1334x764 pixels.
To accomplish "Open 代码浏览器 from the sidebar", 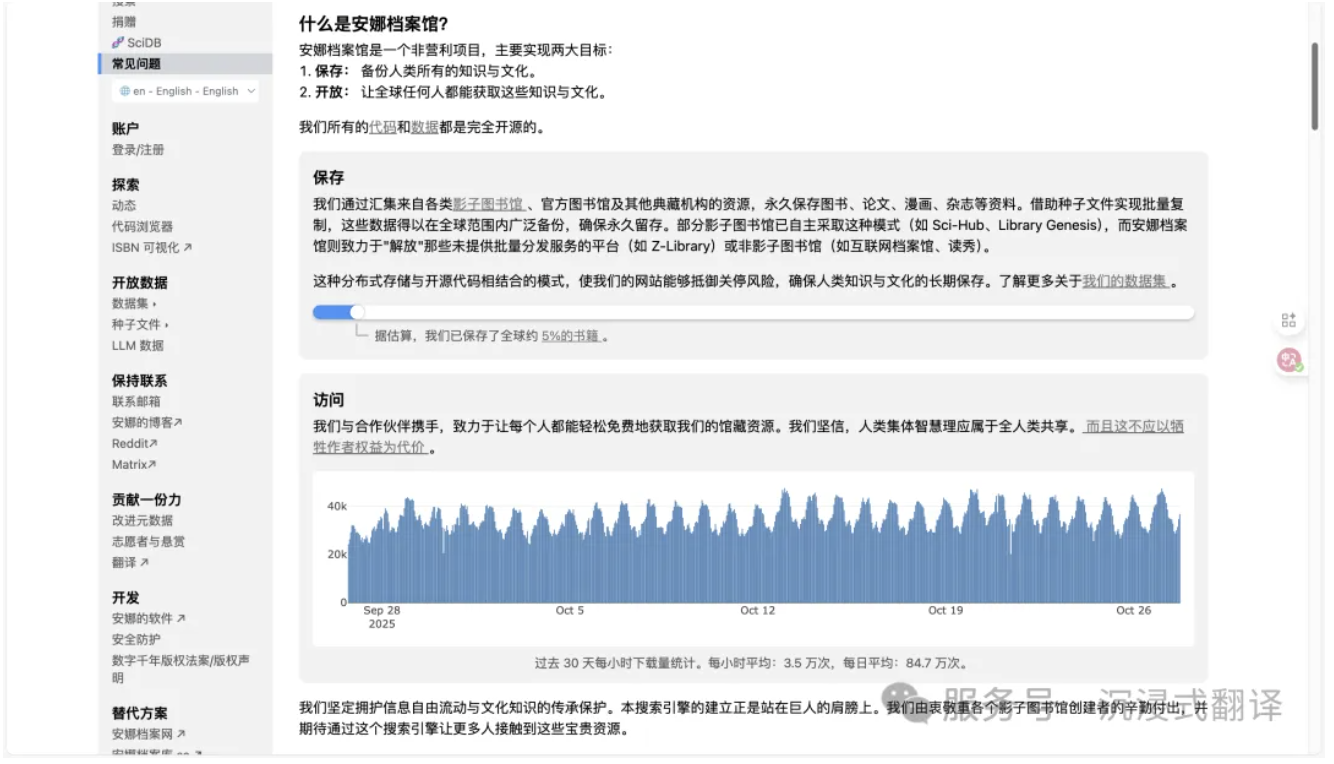I will click(x=142, y=227).
